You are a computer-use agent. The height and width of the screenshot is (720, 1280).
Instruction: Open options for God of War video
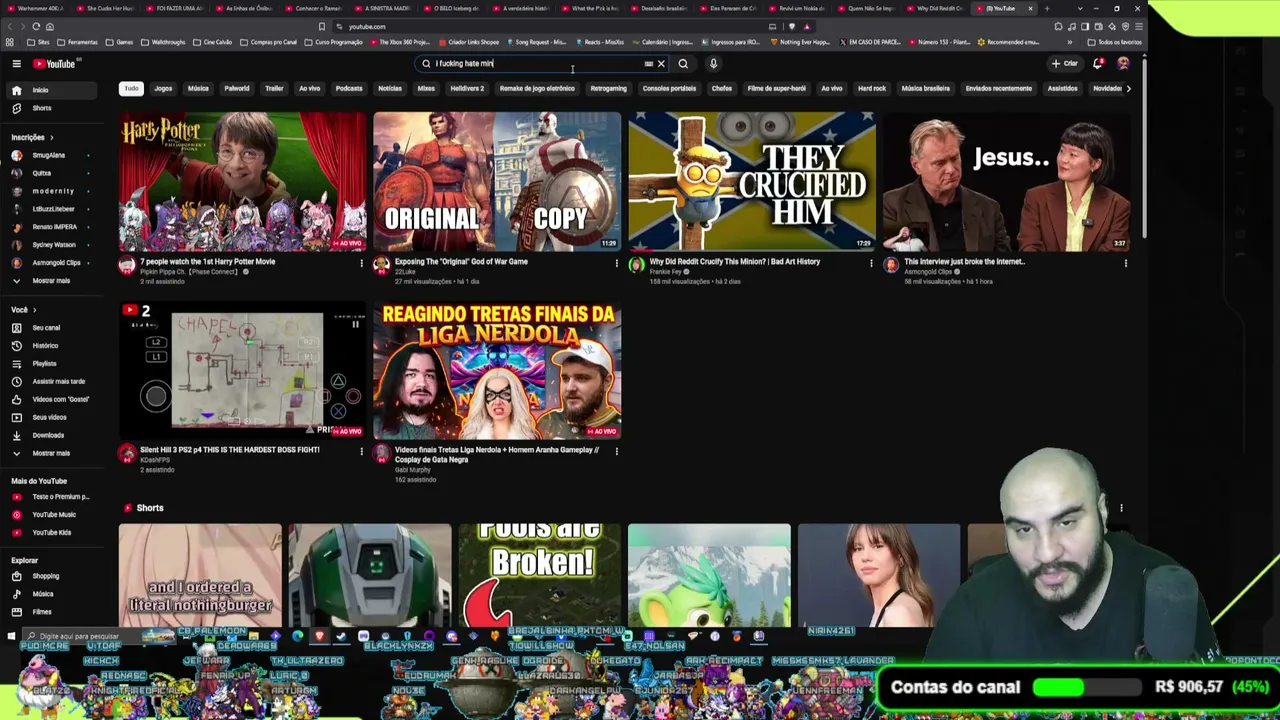click(616, 263)
